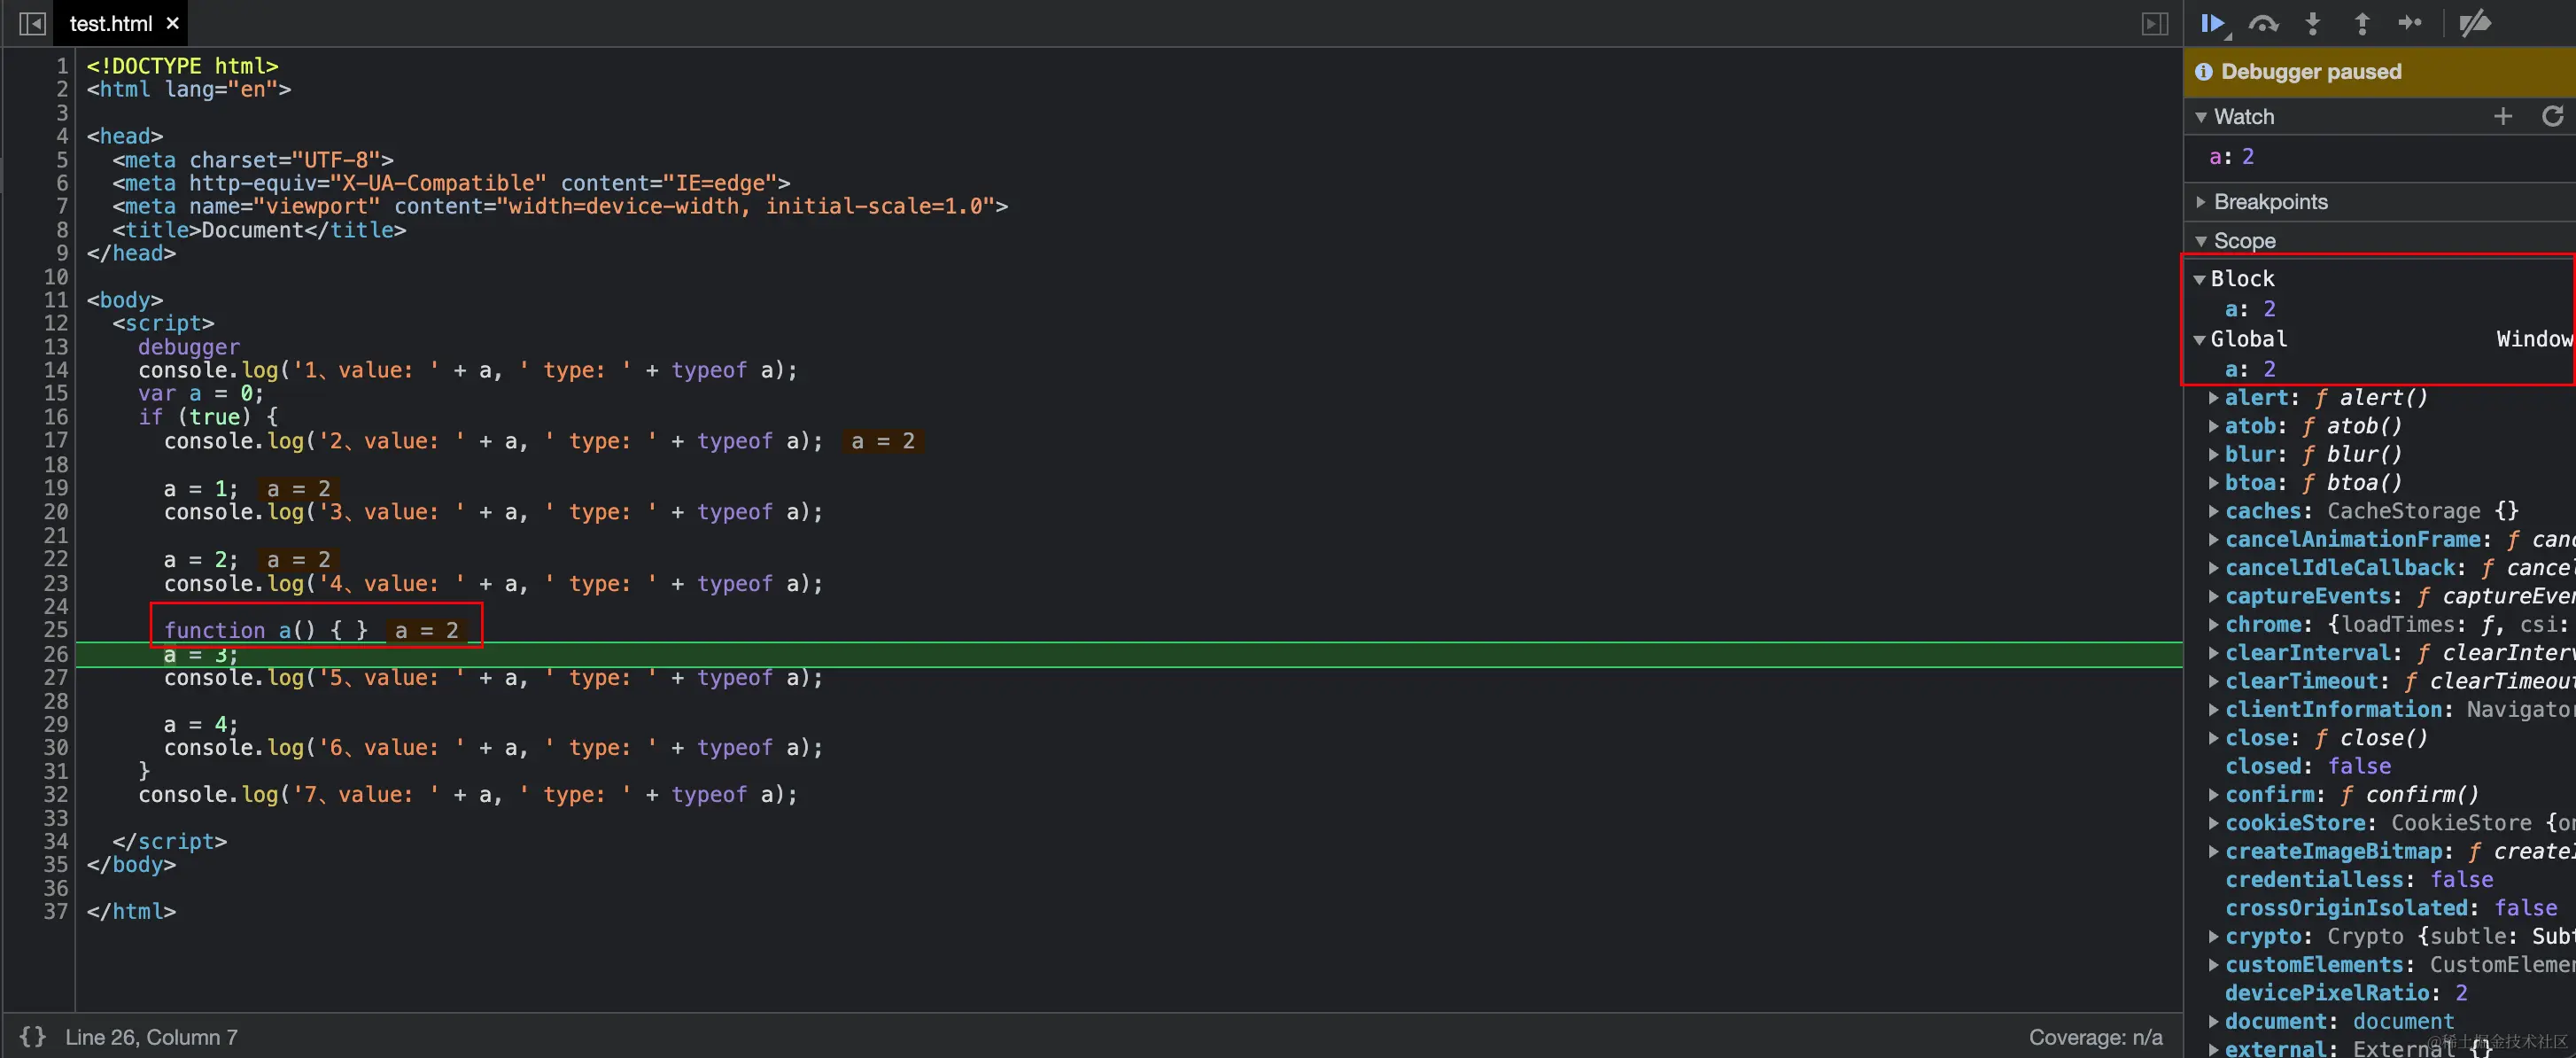The width and height of the screenshot is (2576, 1058).
Task: Toggle the deactivate breakpoints icon
Action: tap(2474, 23)
